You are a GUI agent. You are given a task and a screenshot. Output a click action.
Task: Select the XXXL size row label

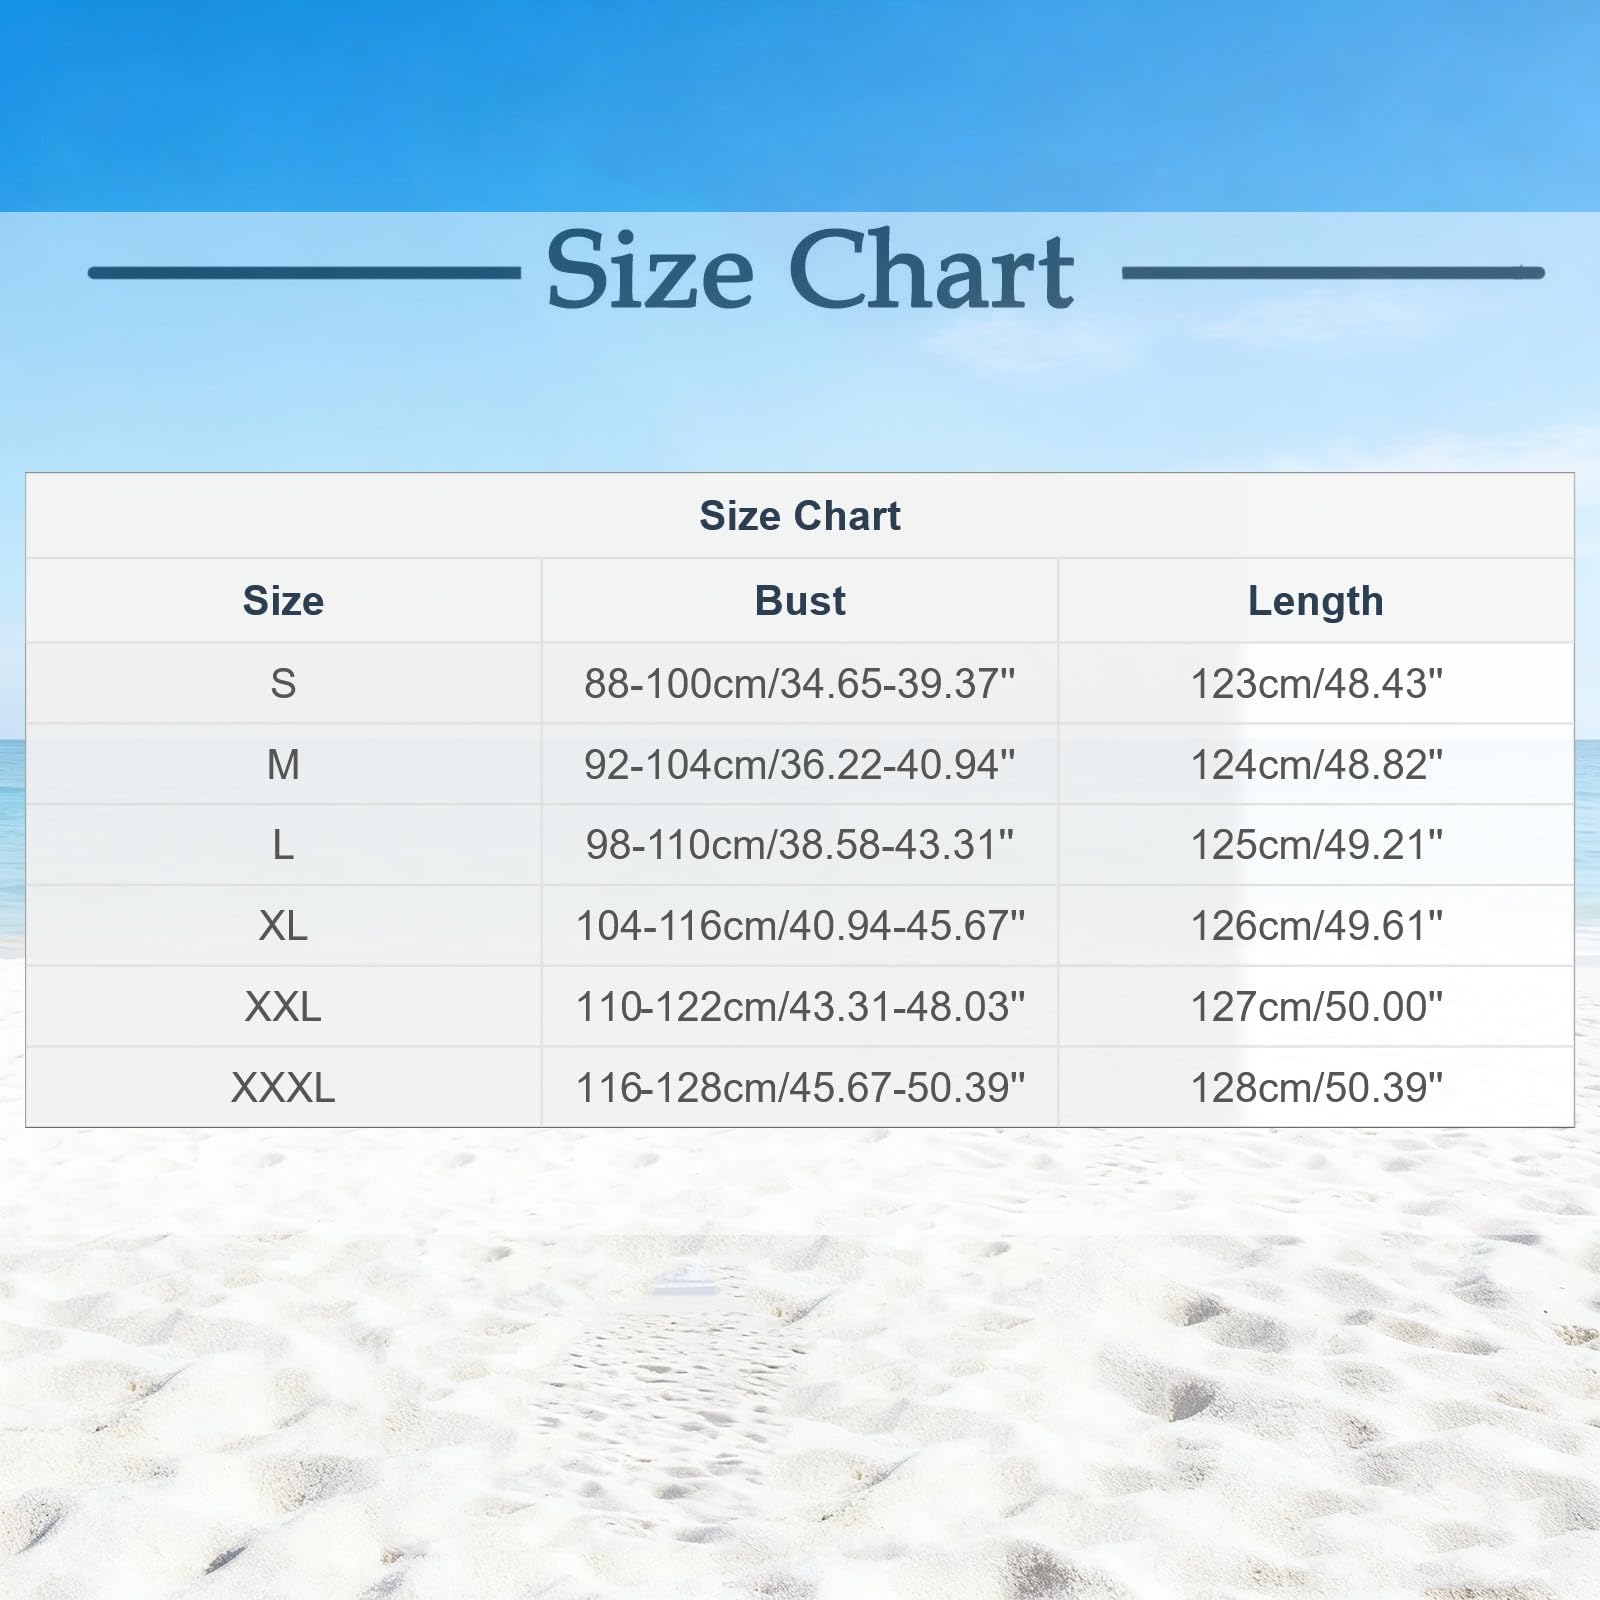[283, 1088]
